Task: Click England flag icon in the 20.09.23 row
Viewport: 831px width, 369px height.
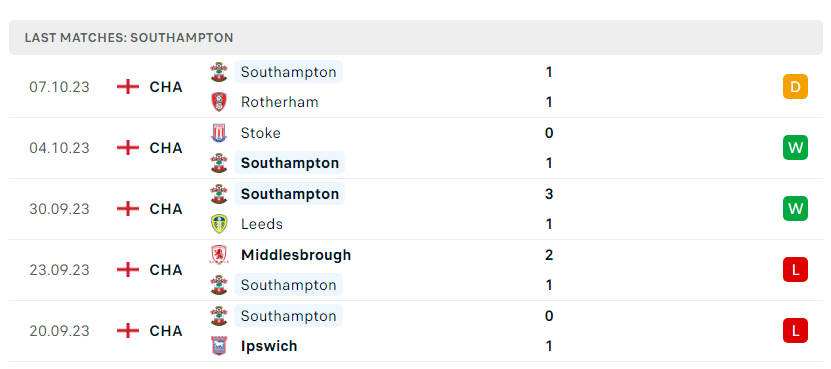Action: click(128, 331)
